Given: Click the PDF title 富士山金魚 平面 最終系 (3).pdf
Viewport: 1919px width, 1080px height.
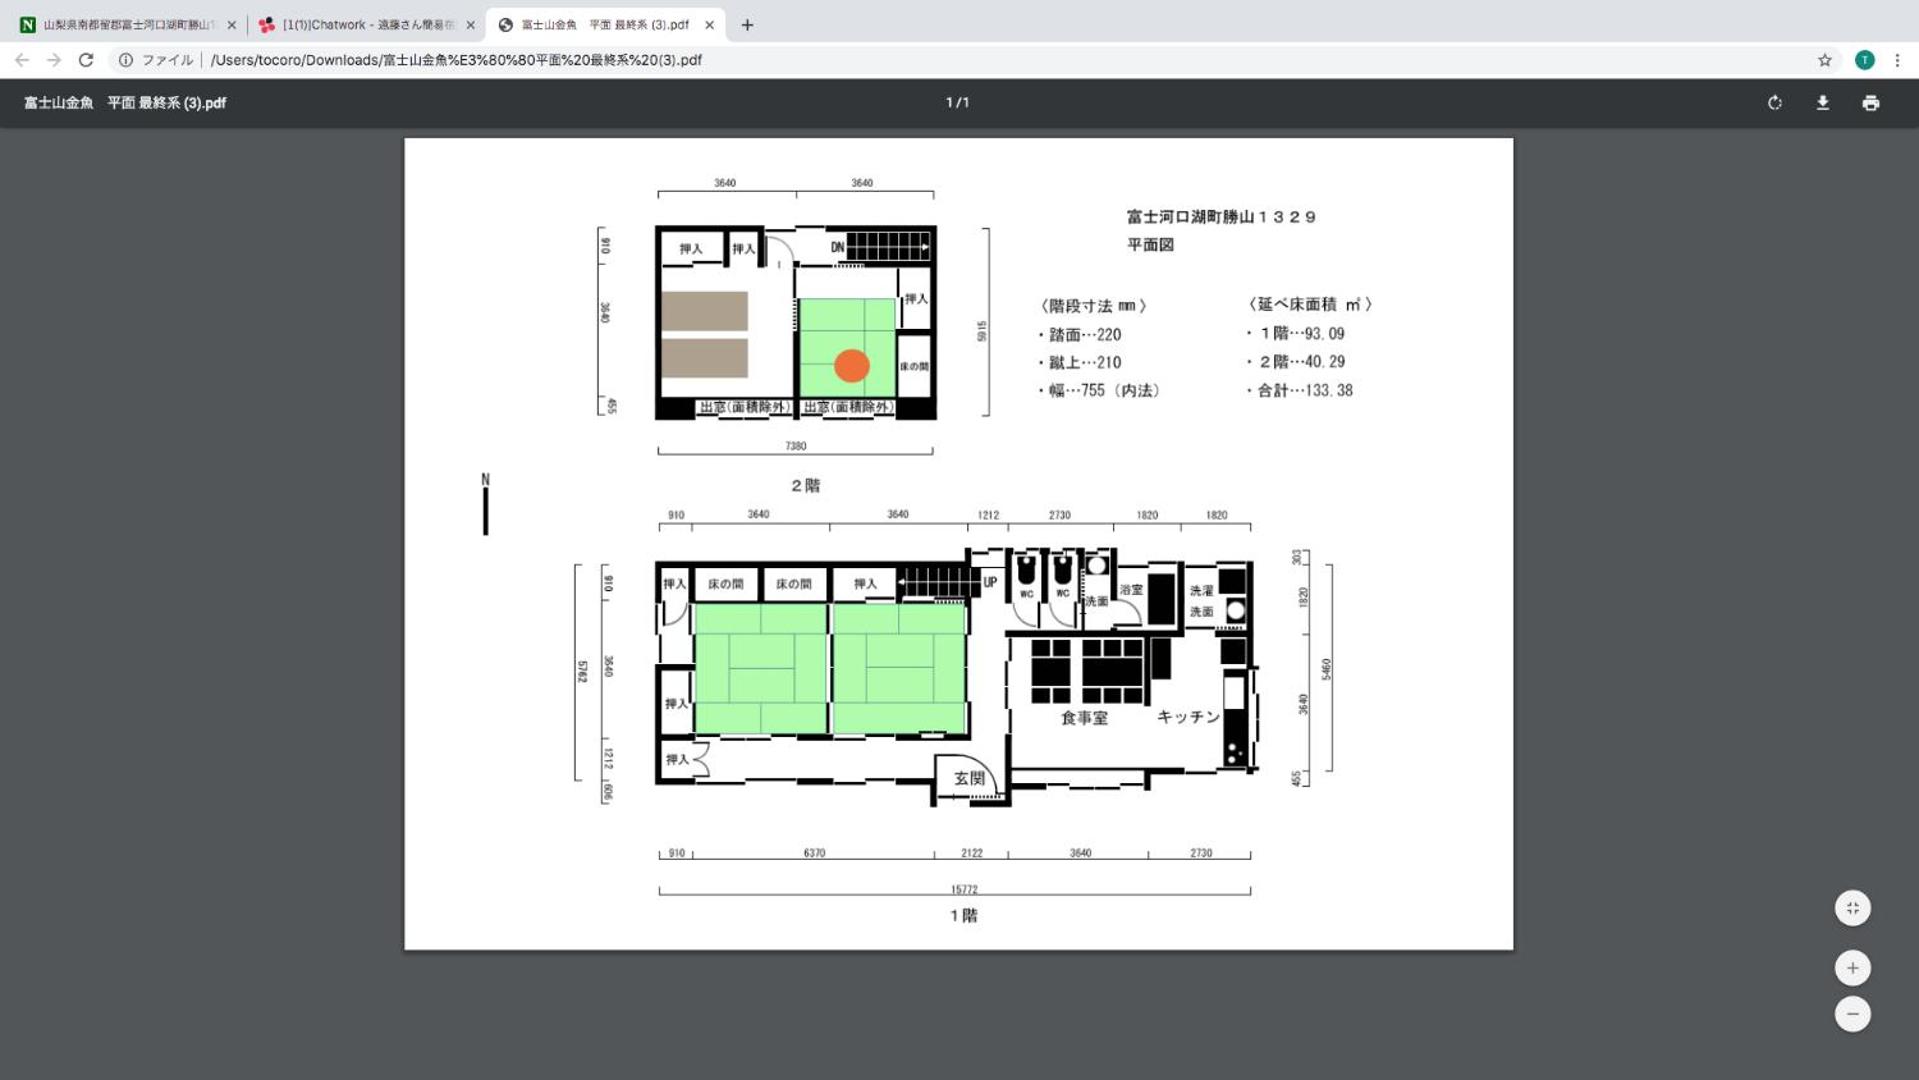Looking at the screenshot, I should coord(125,103).
